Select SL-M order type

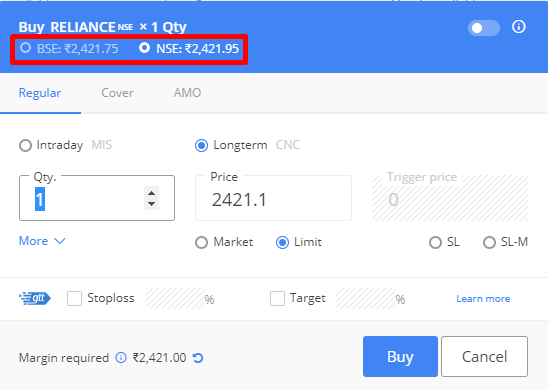pyautogui.click(x=489, y=243)
